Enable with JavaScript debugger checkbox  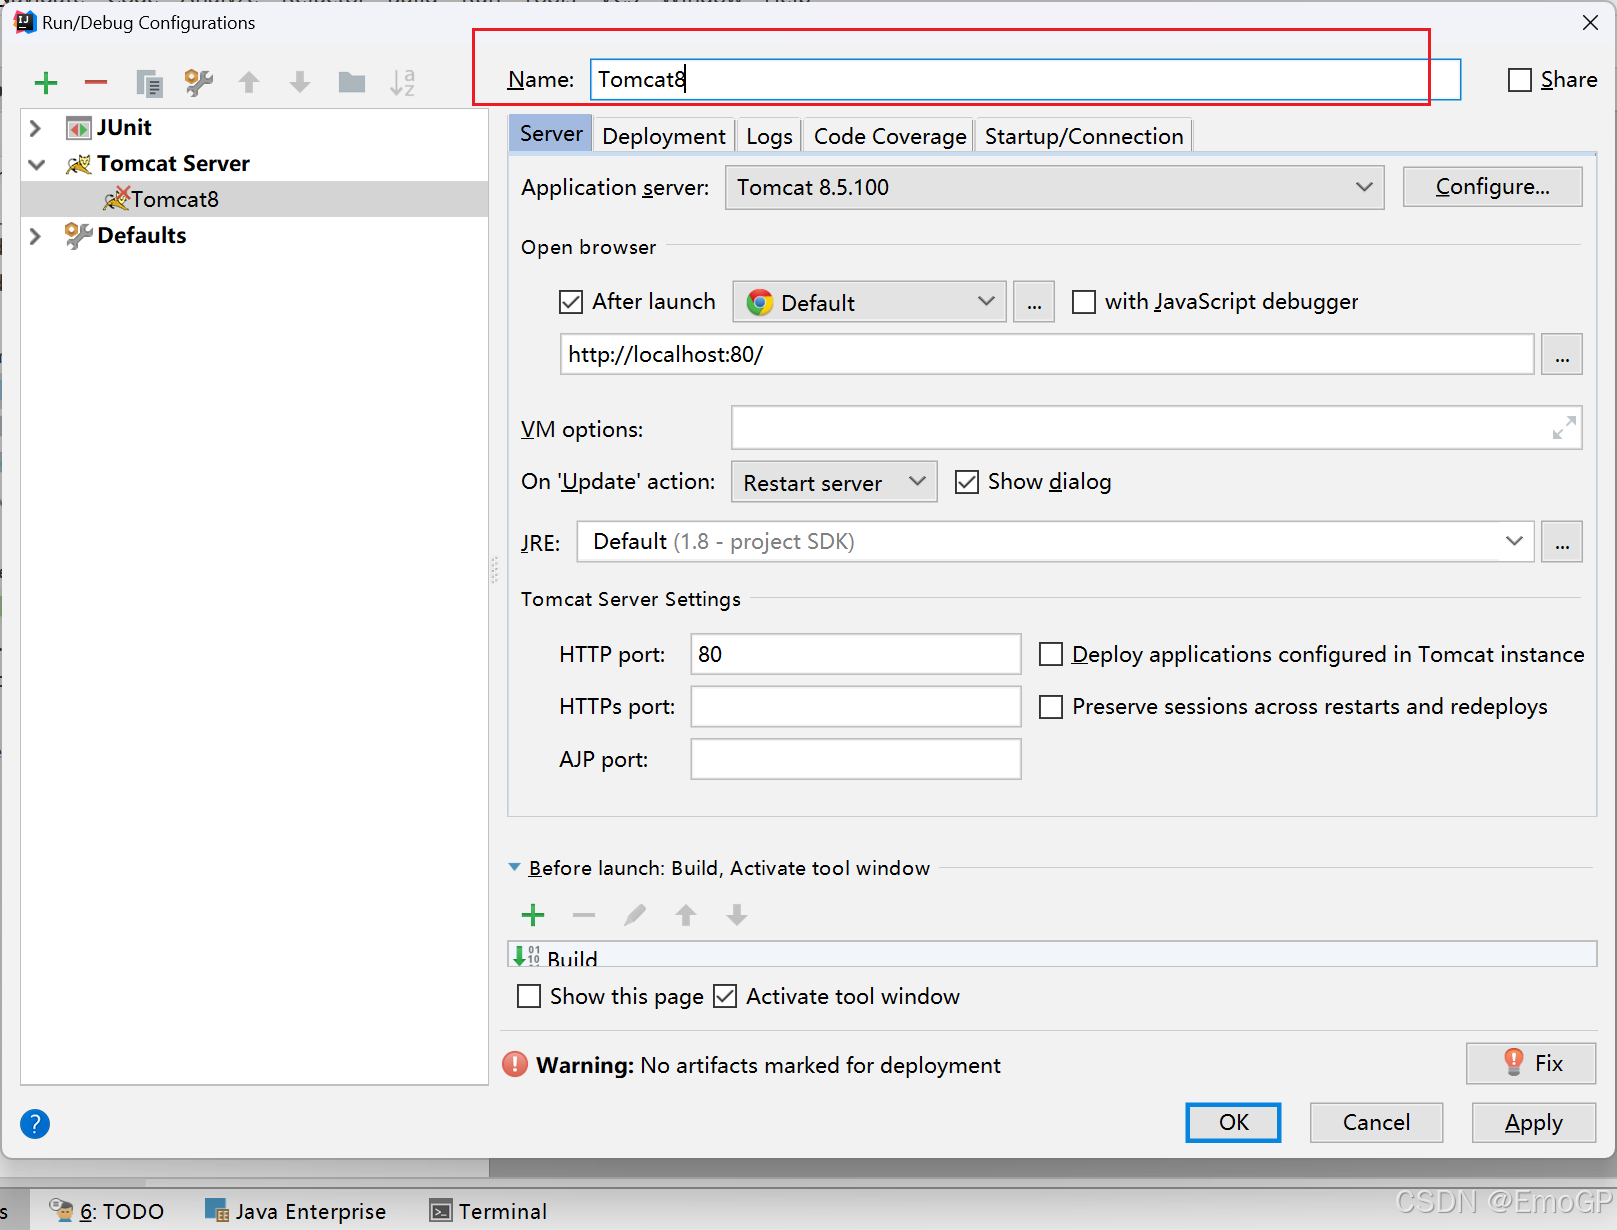click(x=1084, y=302)
